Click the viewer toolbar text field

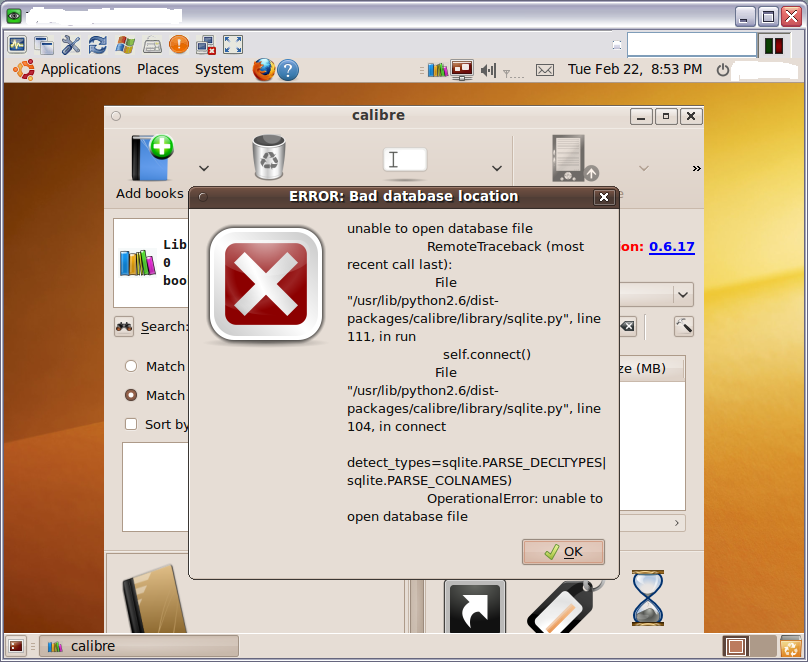[x=692, y=45]
